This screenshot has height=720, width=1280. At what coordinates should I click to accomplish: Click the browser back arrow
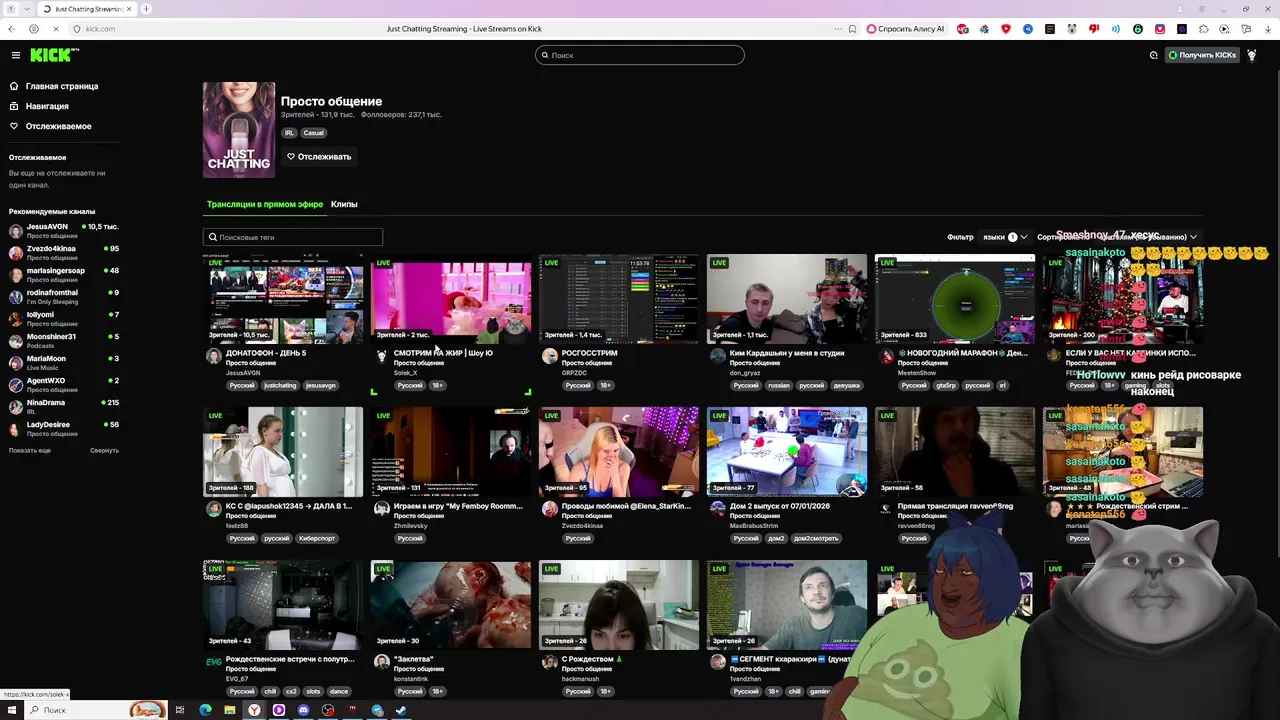12,29
